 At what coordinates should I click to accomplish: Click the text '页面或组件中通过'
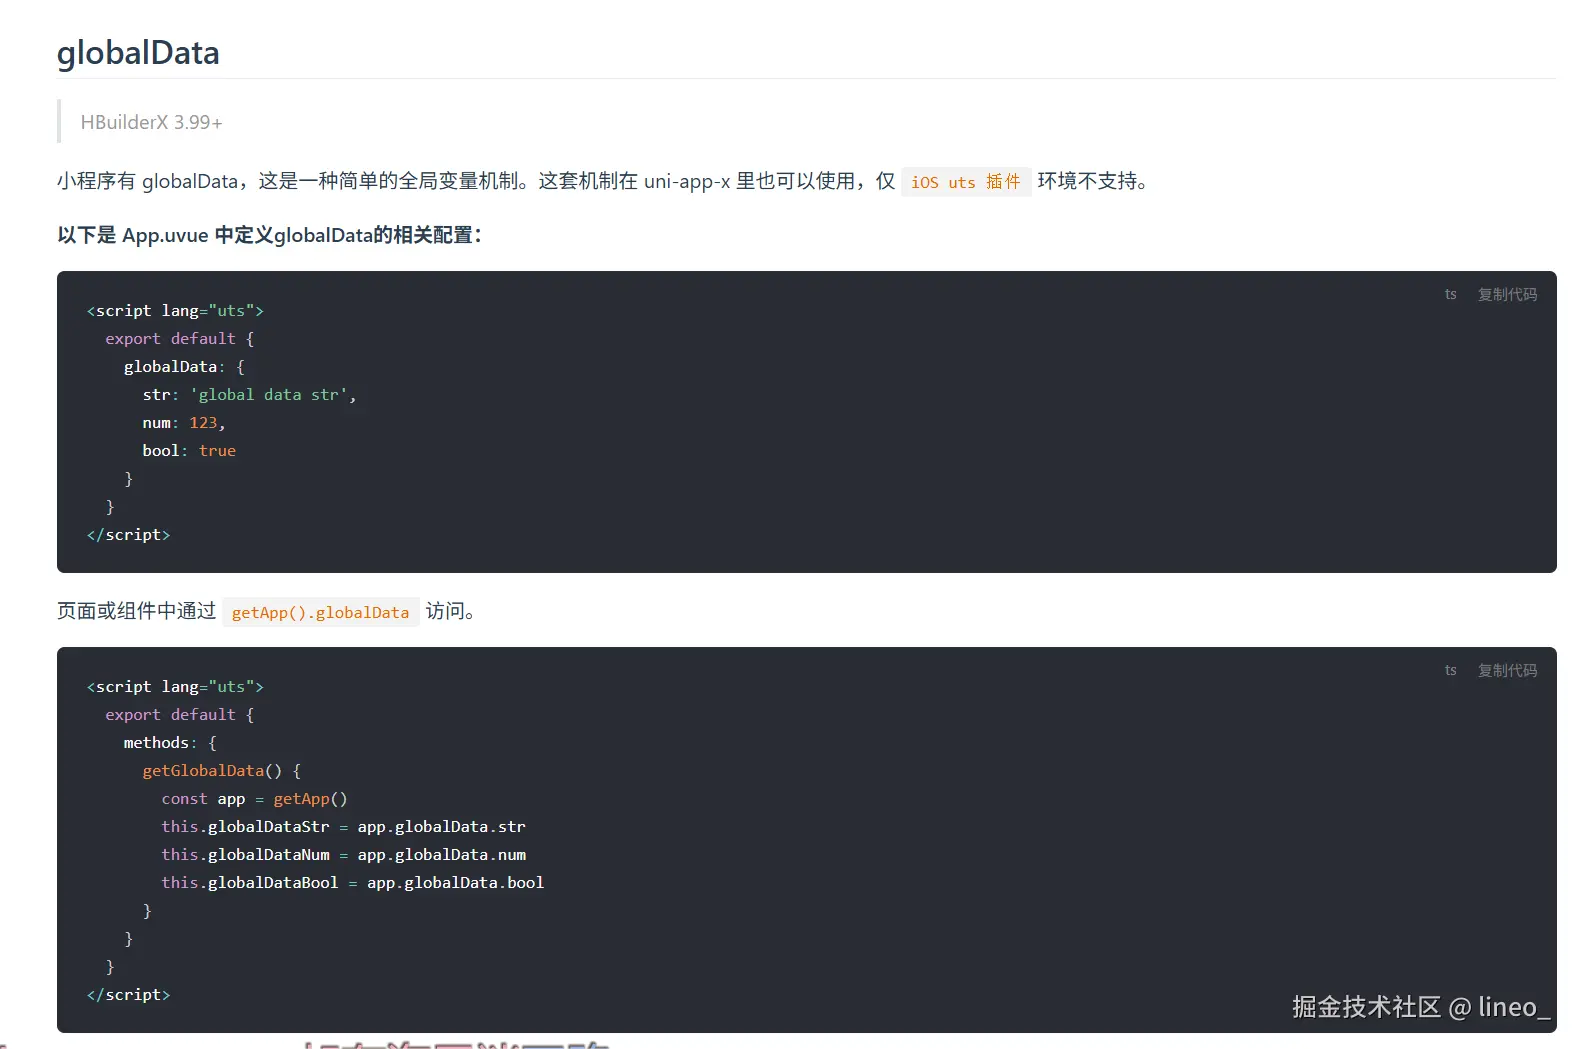coord(137,611)
